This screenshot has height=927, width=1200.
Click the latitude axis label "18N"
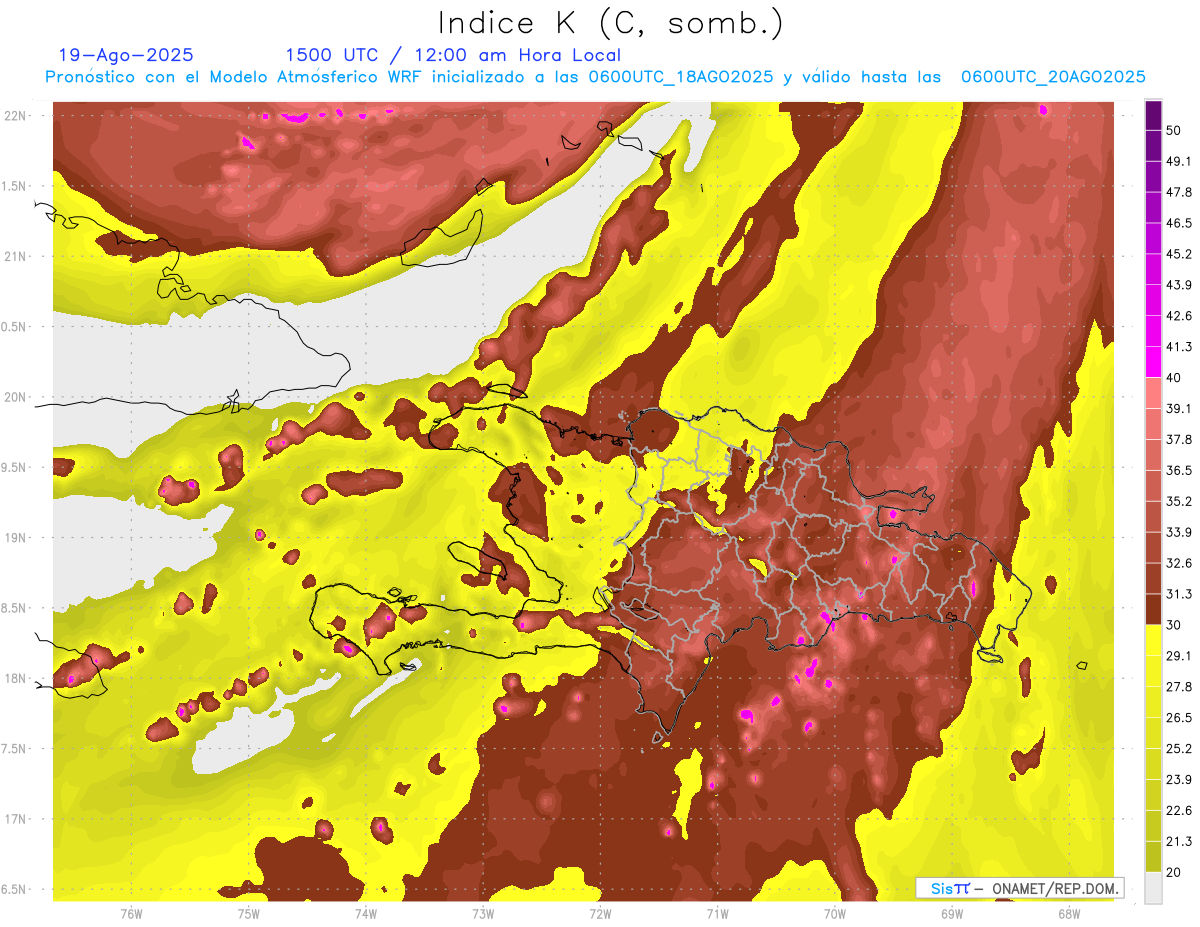coord(15,679)
